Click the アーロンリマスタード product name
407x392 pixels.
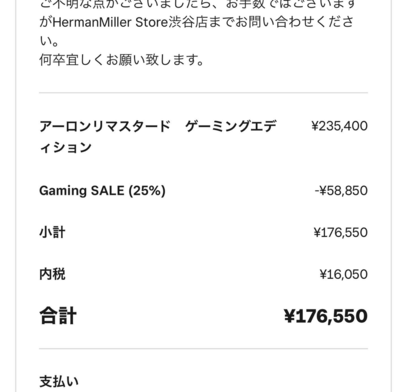[105, 127]
